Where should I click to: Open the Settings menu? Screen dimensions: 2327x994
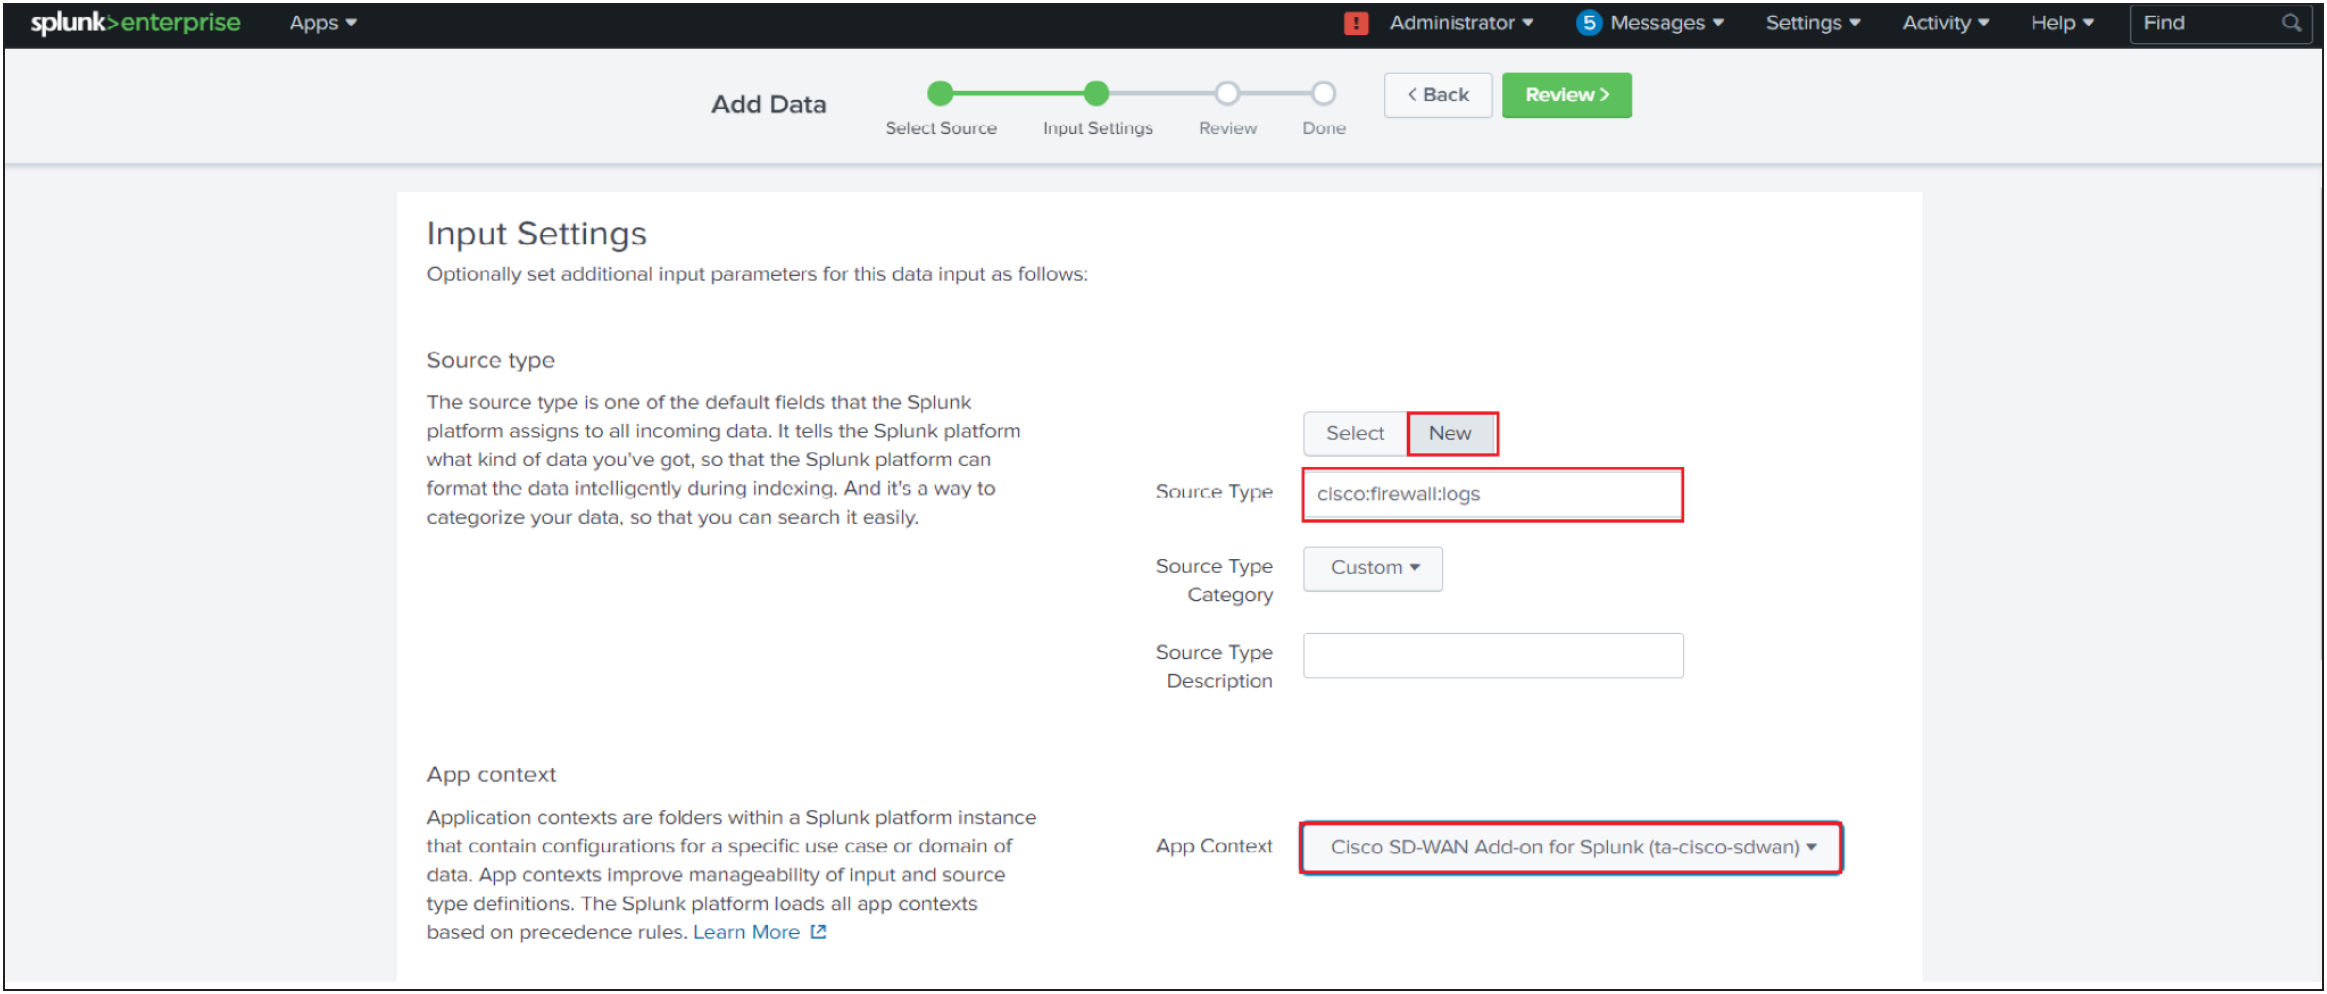coord(1812,23)
